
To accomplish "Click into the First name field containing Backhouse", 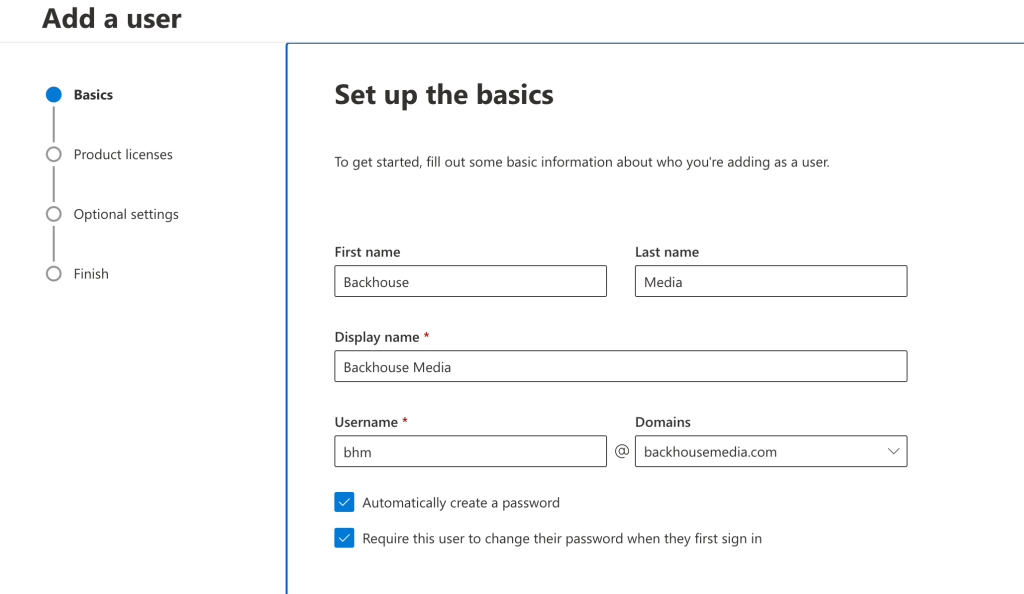I will [x=470, y=282].
